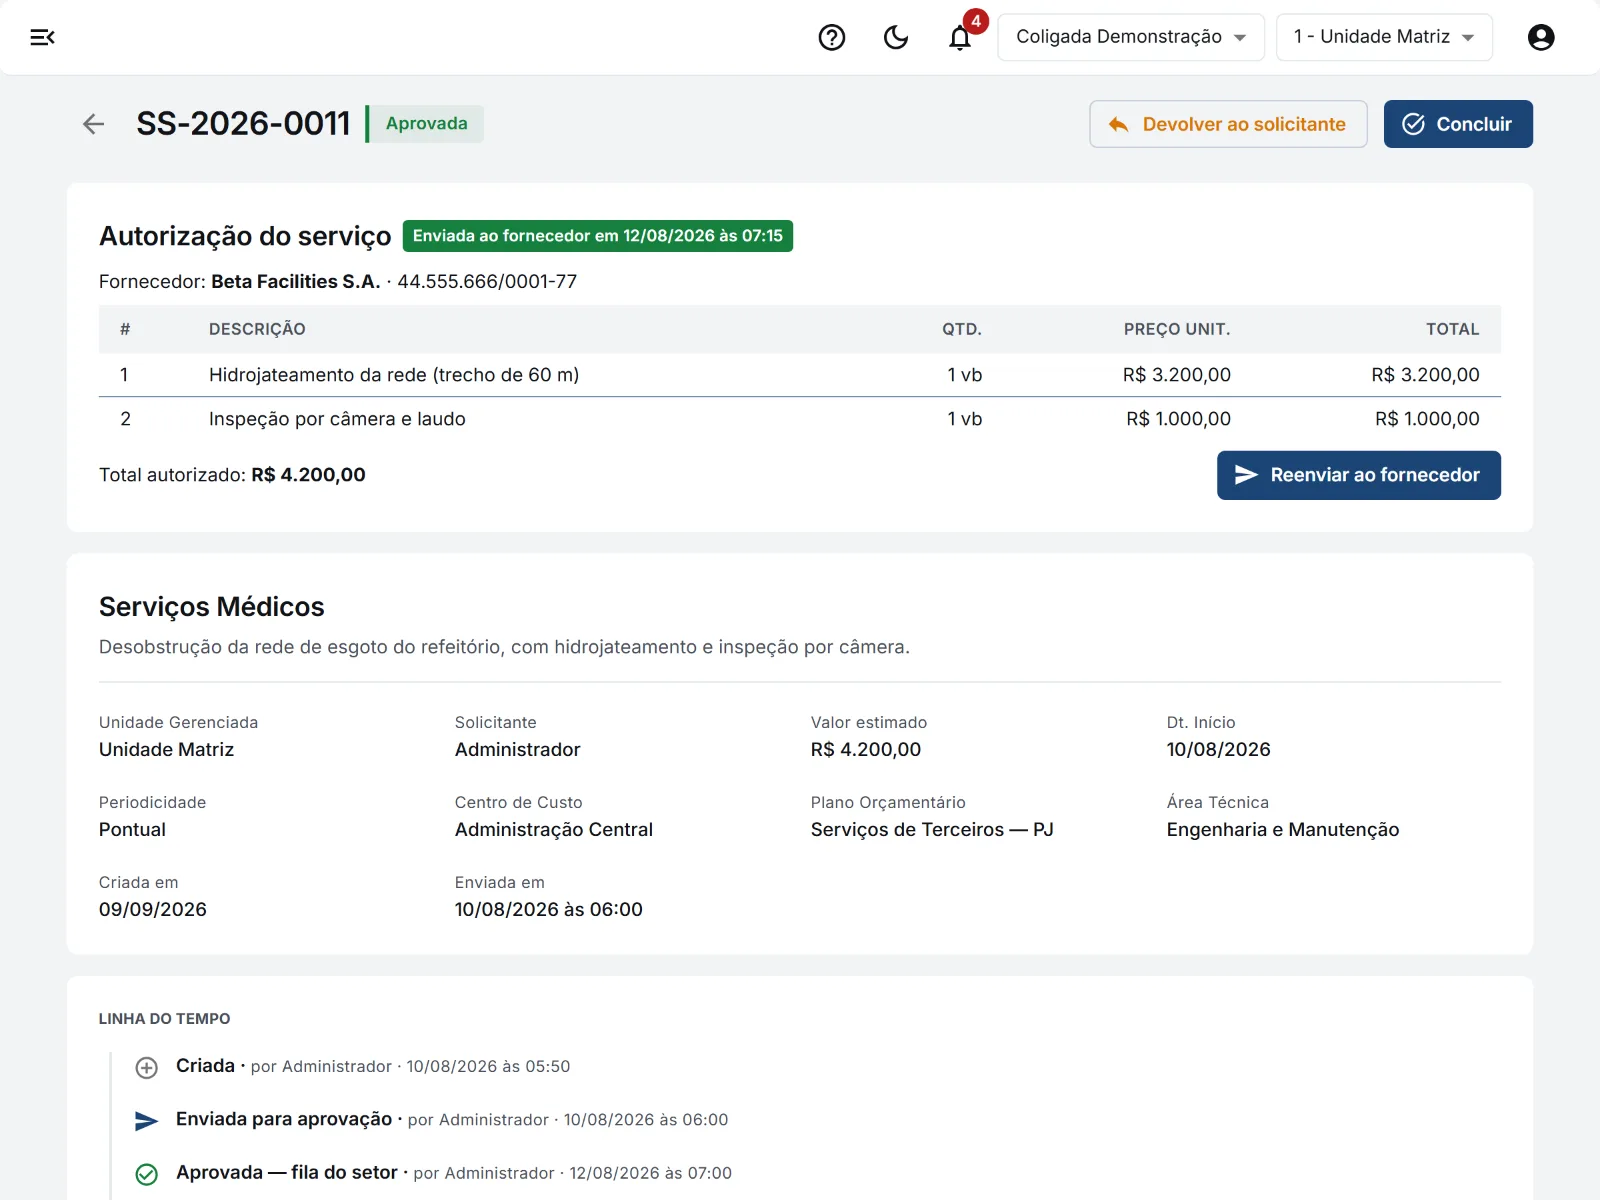This screenshot has width=1600, height=1200.
Task: Click timeline entry Enviada para aprovação
Action: 452,1120
